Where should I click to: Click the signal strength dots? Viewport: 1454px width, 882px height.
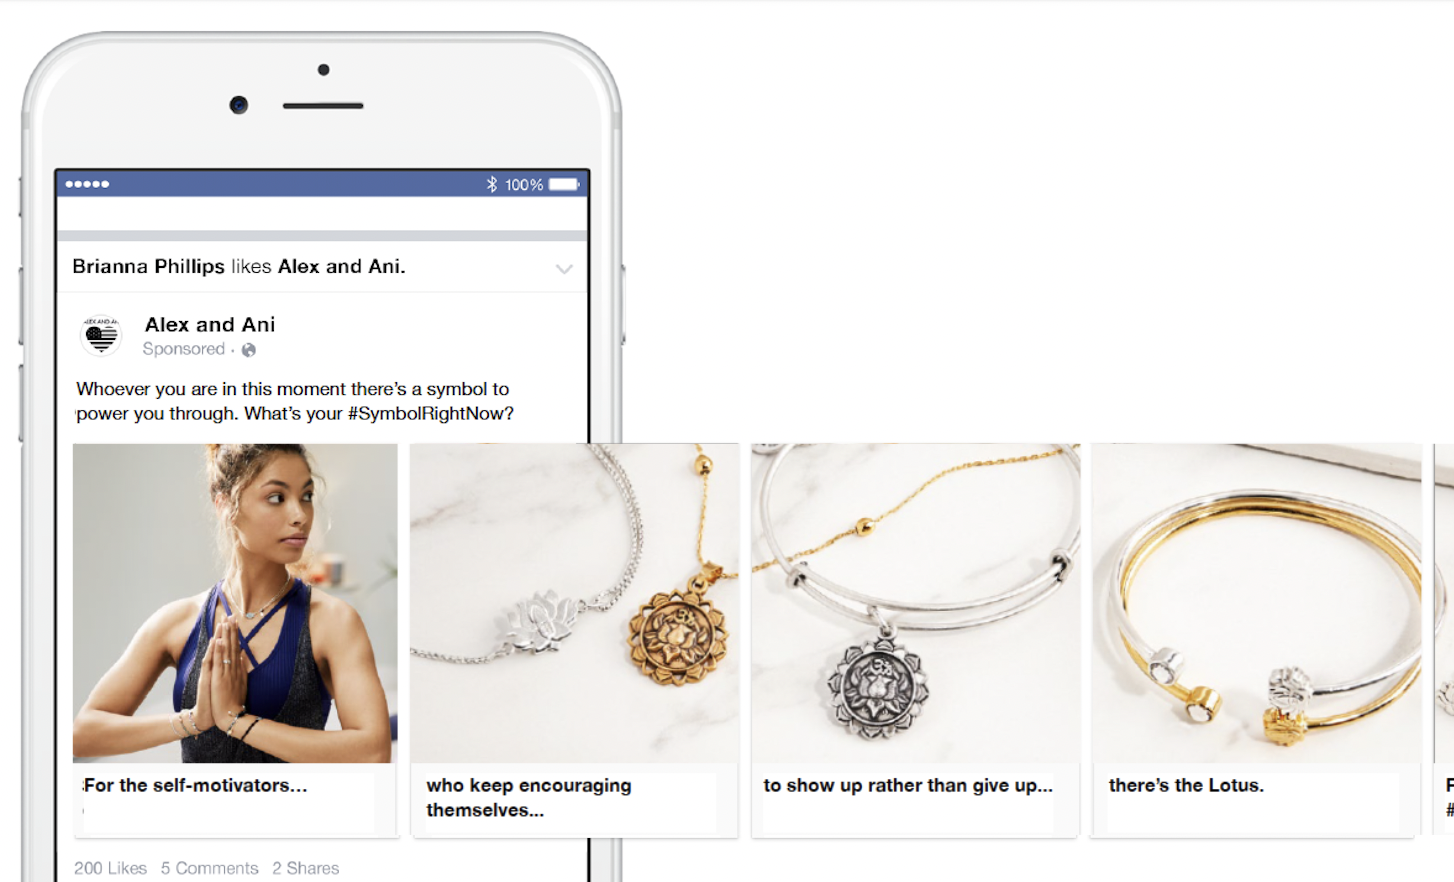point(87,184)
